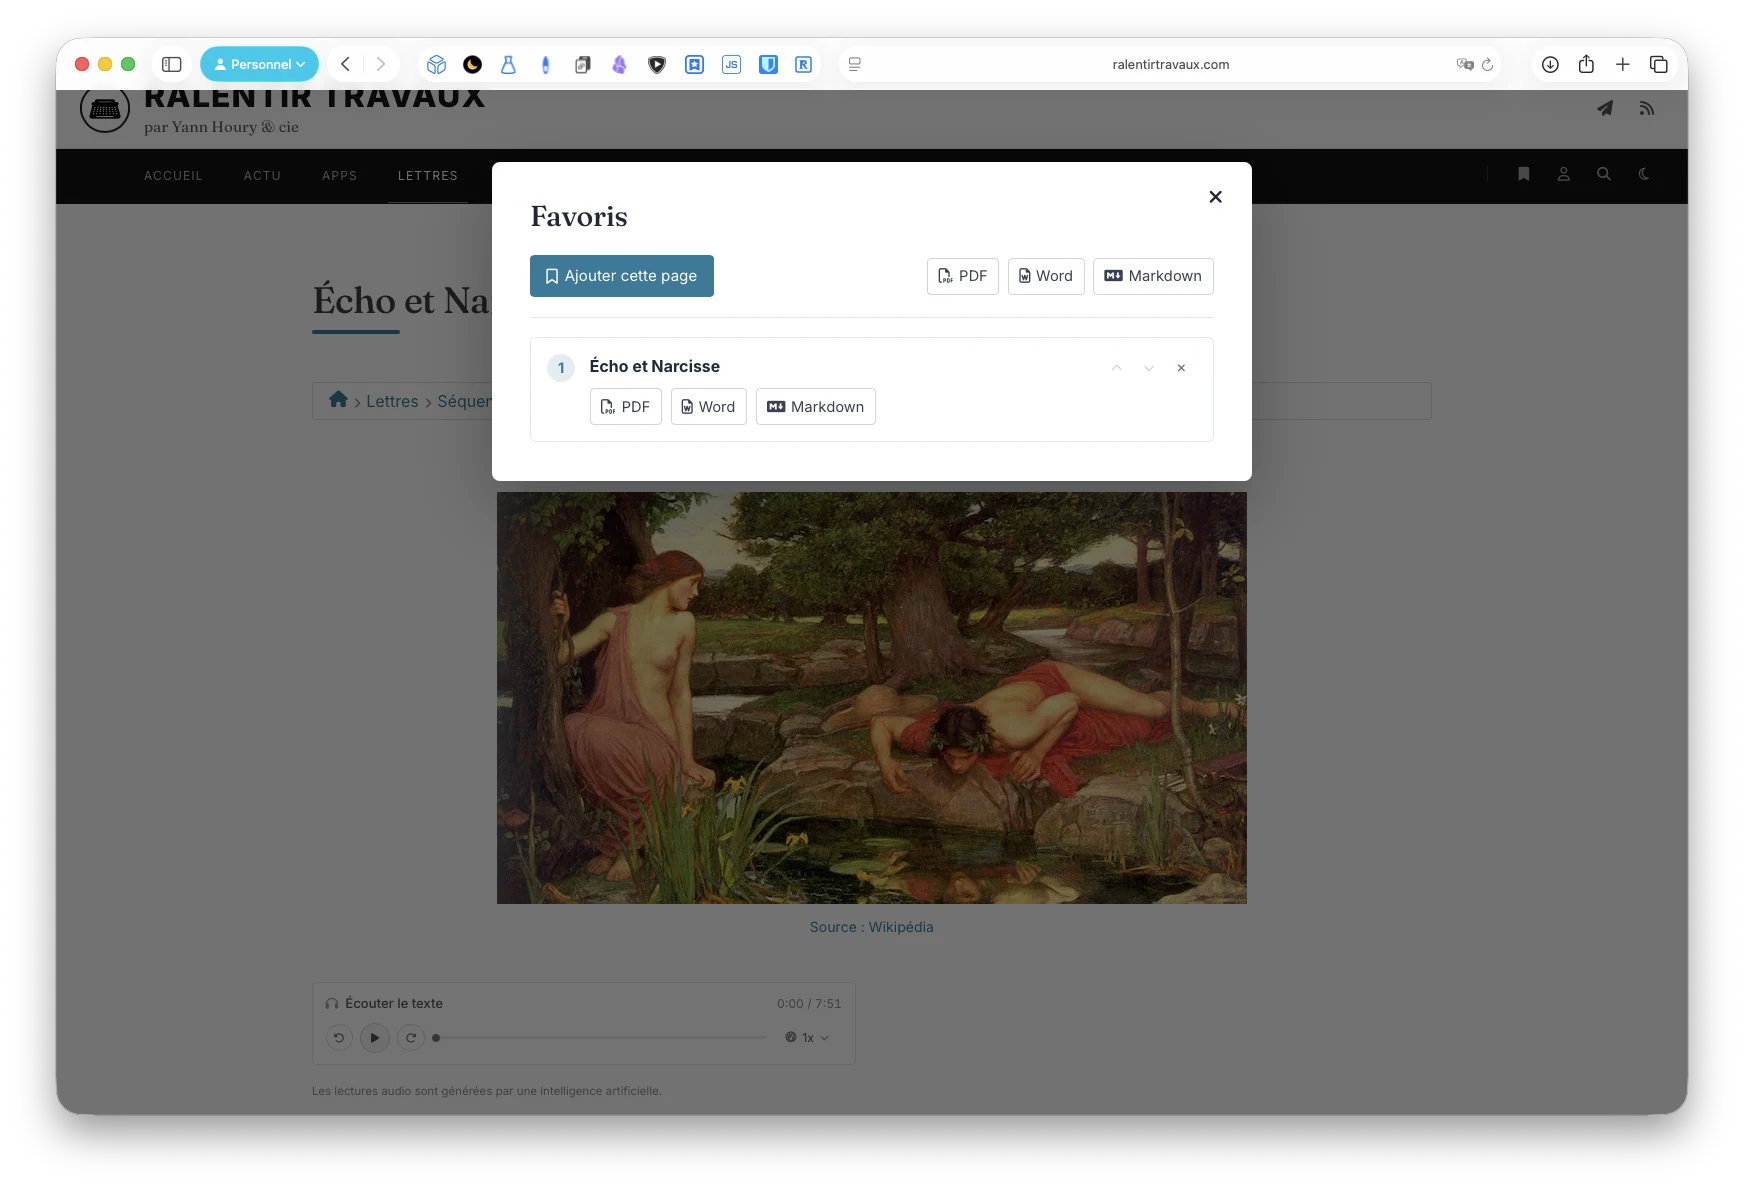Open the RSS feed icon
The height and width of the screenshot is (1189, 1744).
[x=1646, y=108]
